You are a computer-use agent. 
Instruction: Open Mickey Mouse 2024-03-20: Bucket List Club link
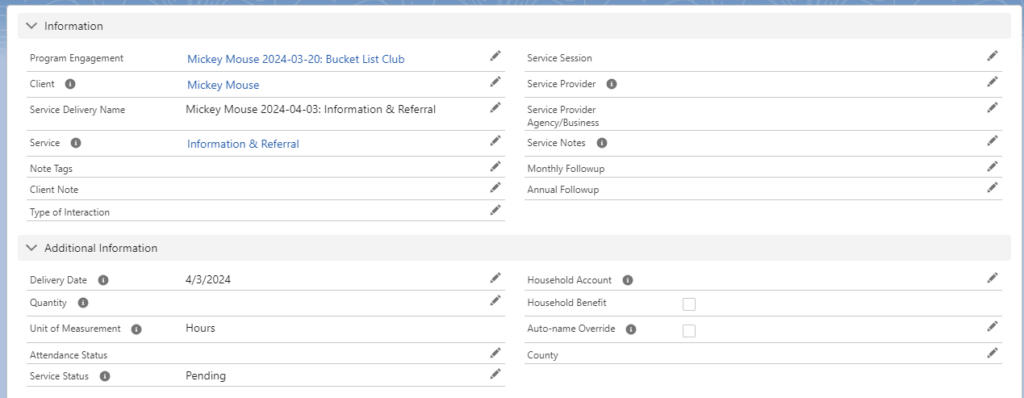click(296, 59)
